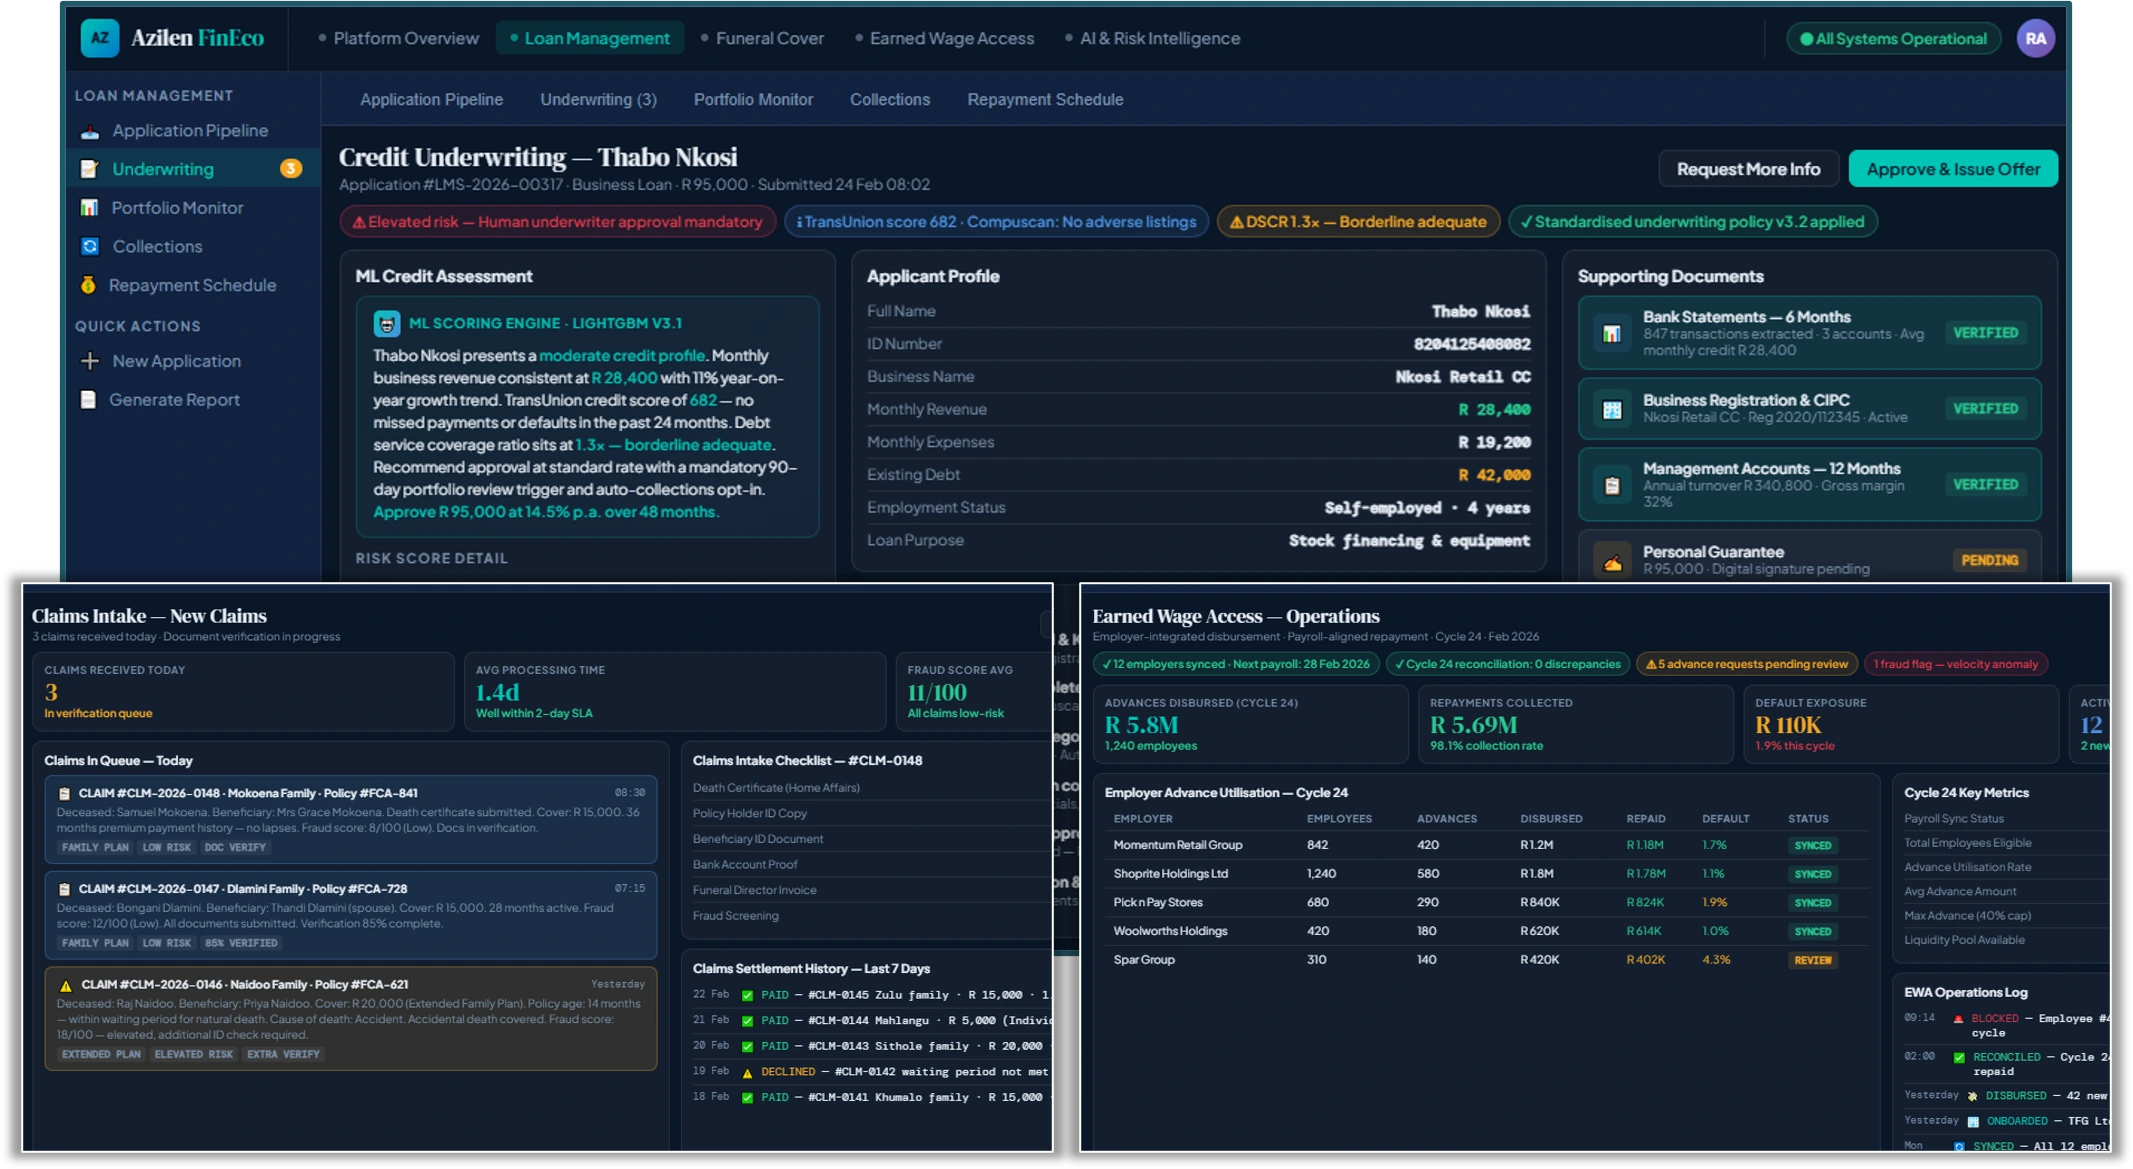This screenshot has height=1169, width=2133.
Task: Open the Repayment Schedule sub-navigation tab
Action: coord(1044,99)
